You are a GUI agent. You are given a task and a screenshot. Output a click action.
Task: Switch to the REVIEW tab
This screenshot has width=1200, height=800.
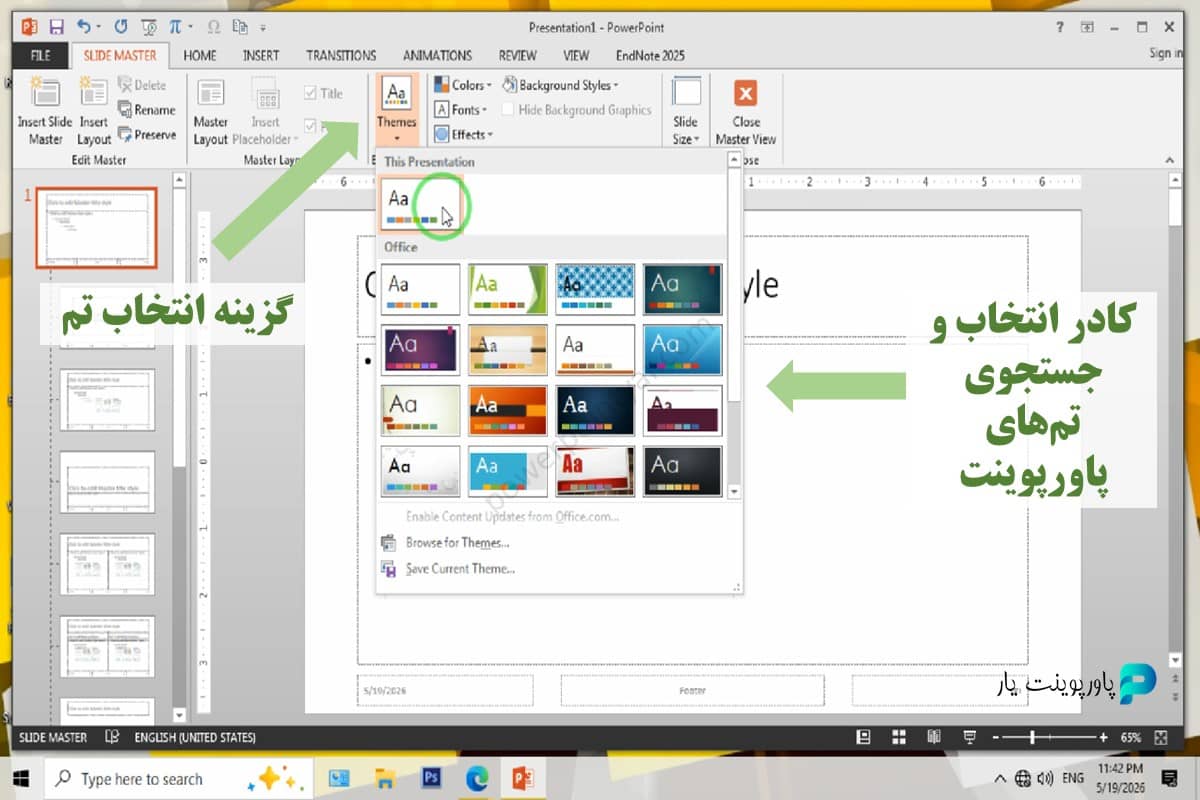(518, 55)
